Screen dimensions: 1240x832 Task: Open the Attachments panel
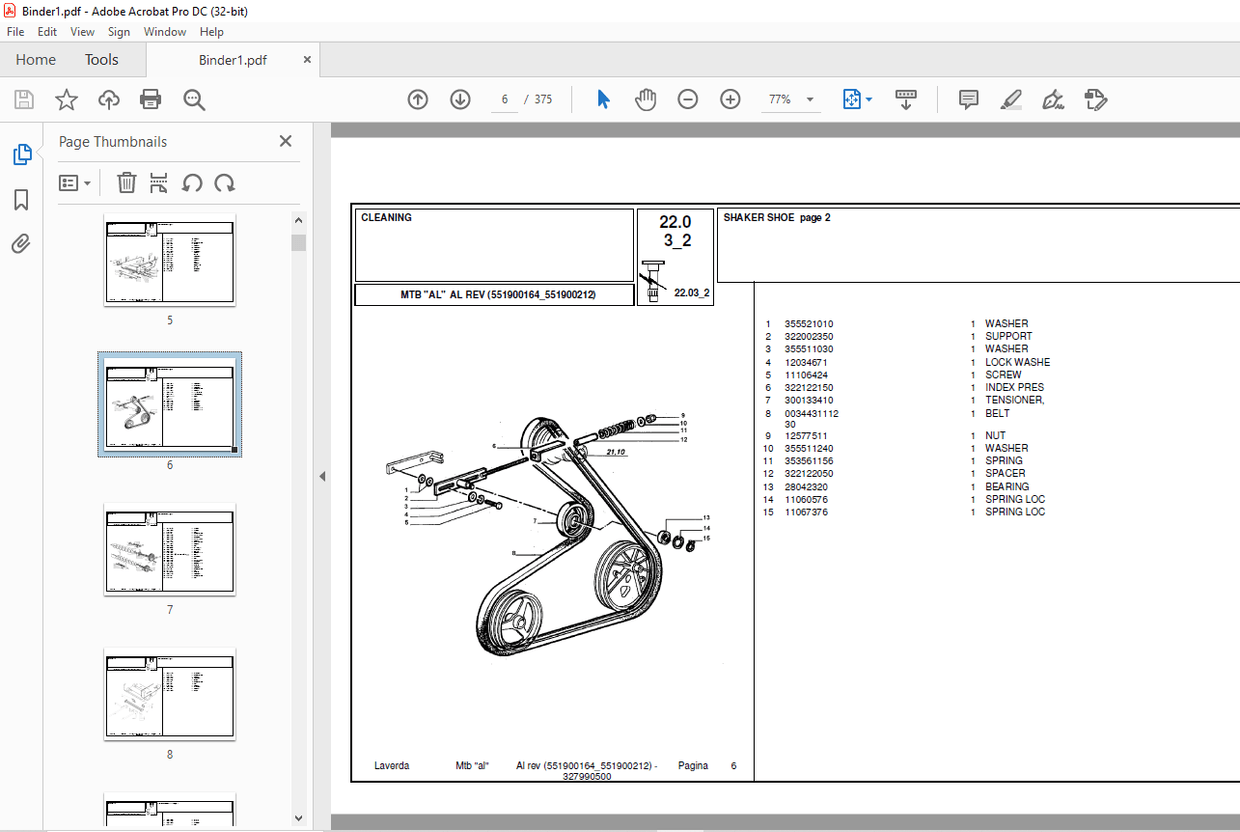click(x=21, y=243)
